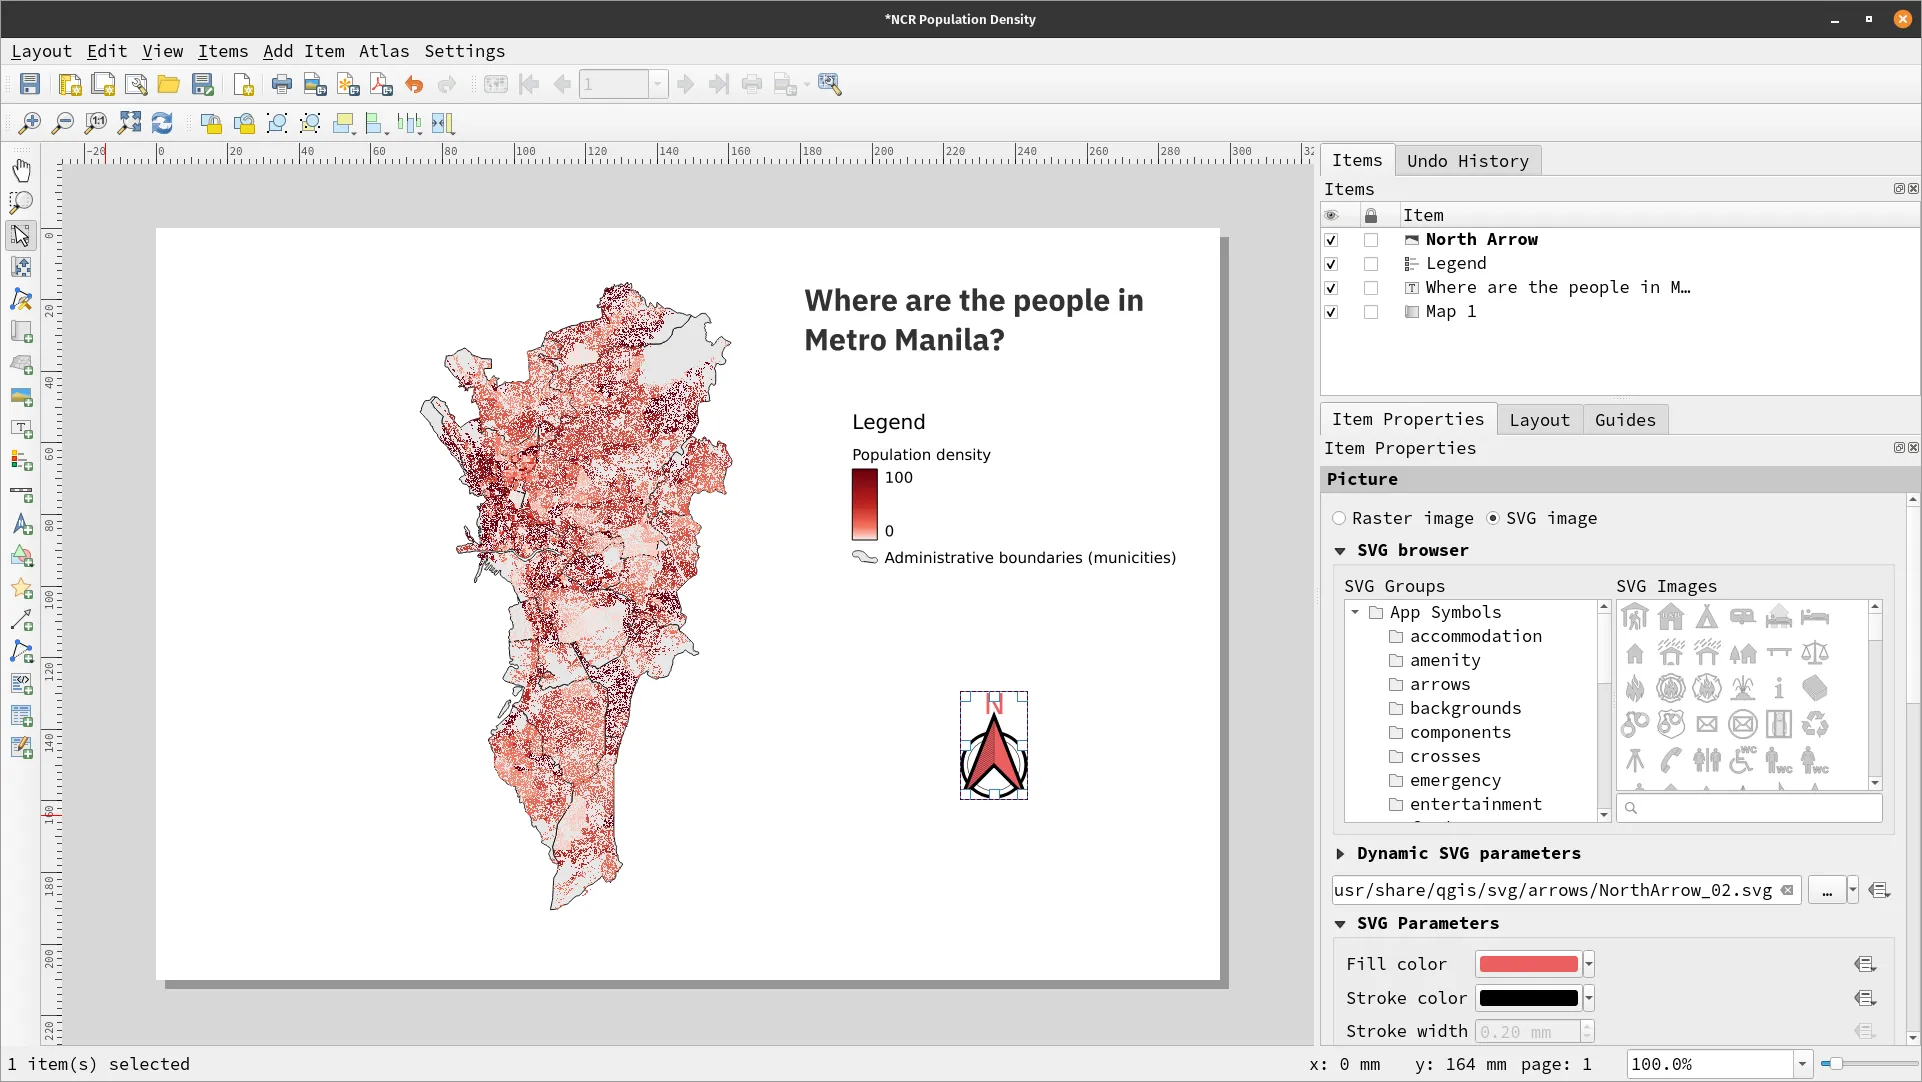
Task: Click Export as PDF icon
Action: [381, 85]
